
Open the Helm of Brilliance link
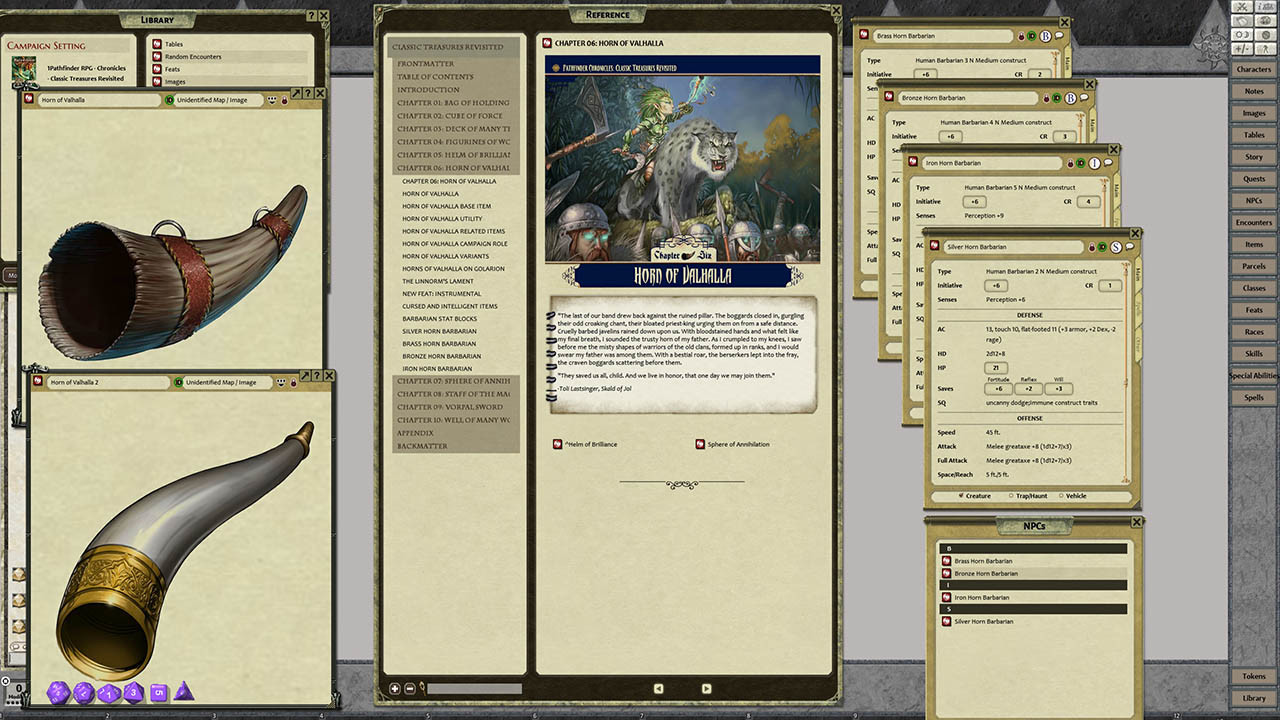(x=590, y=444)
